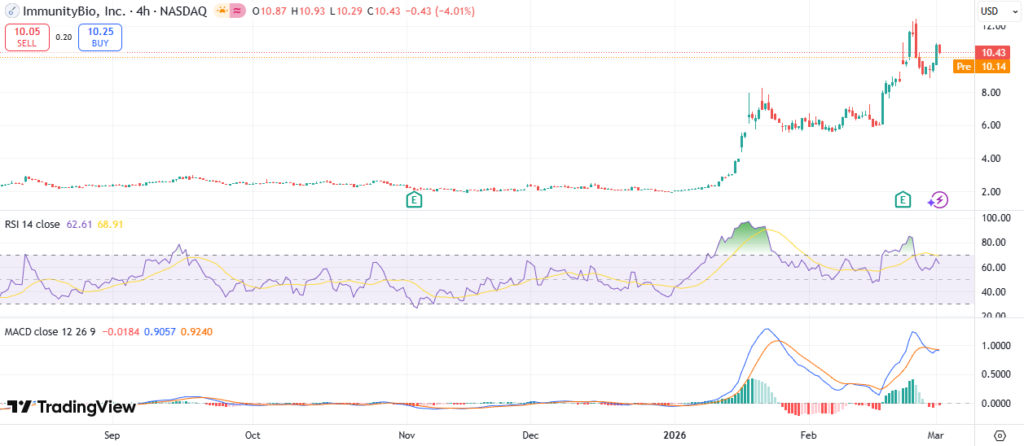Expand the USD currency dropdown

tap(994, 11)
